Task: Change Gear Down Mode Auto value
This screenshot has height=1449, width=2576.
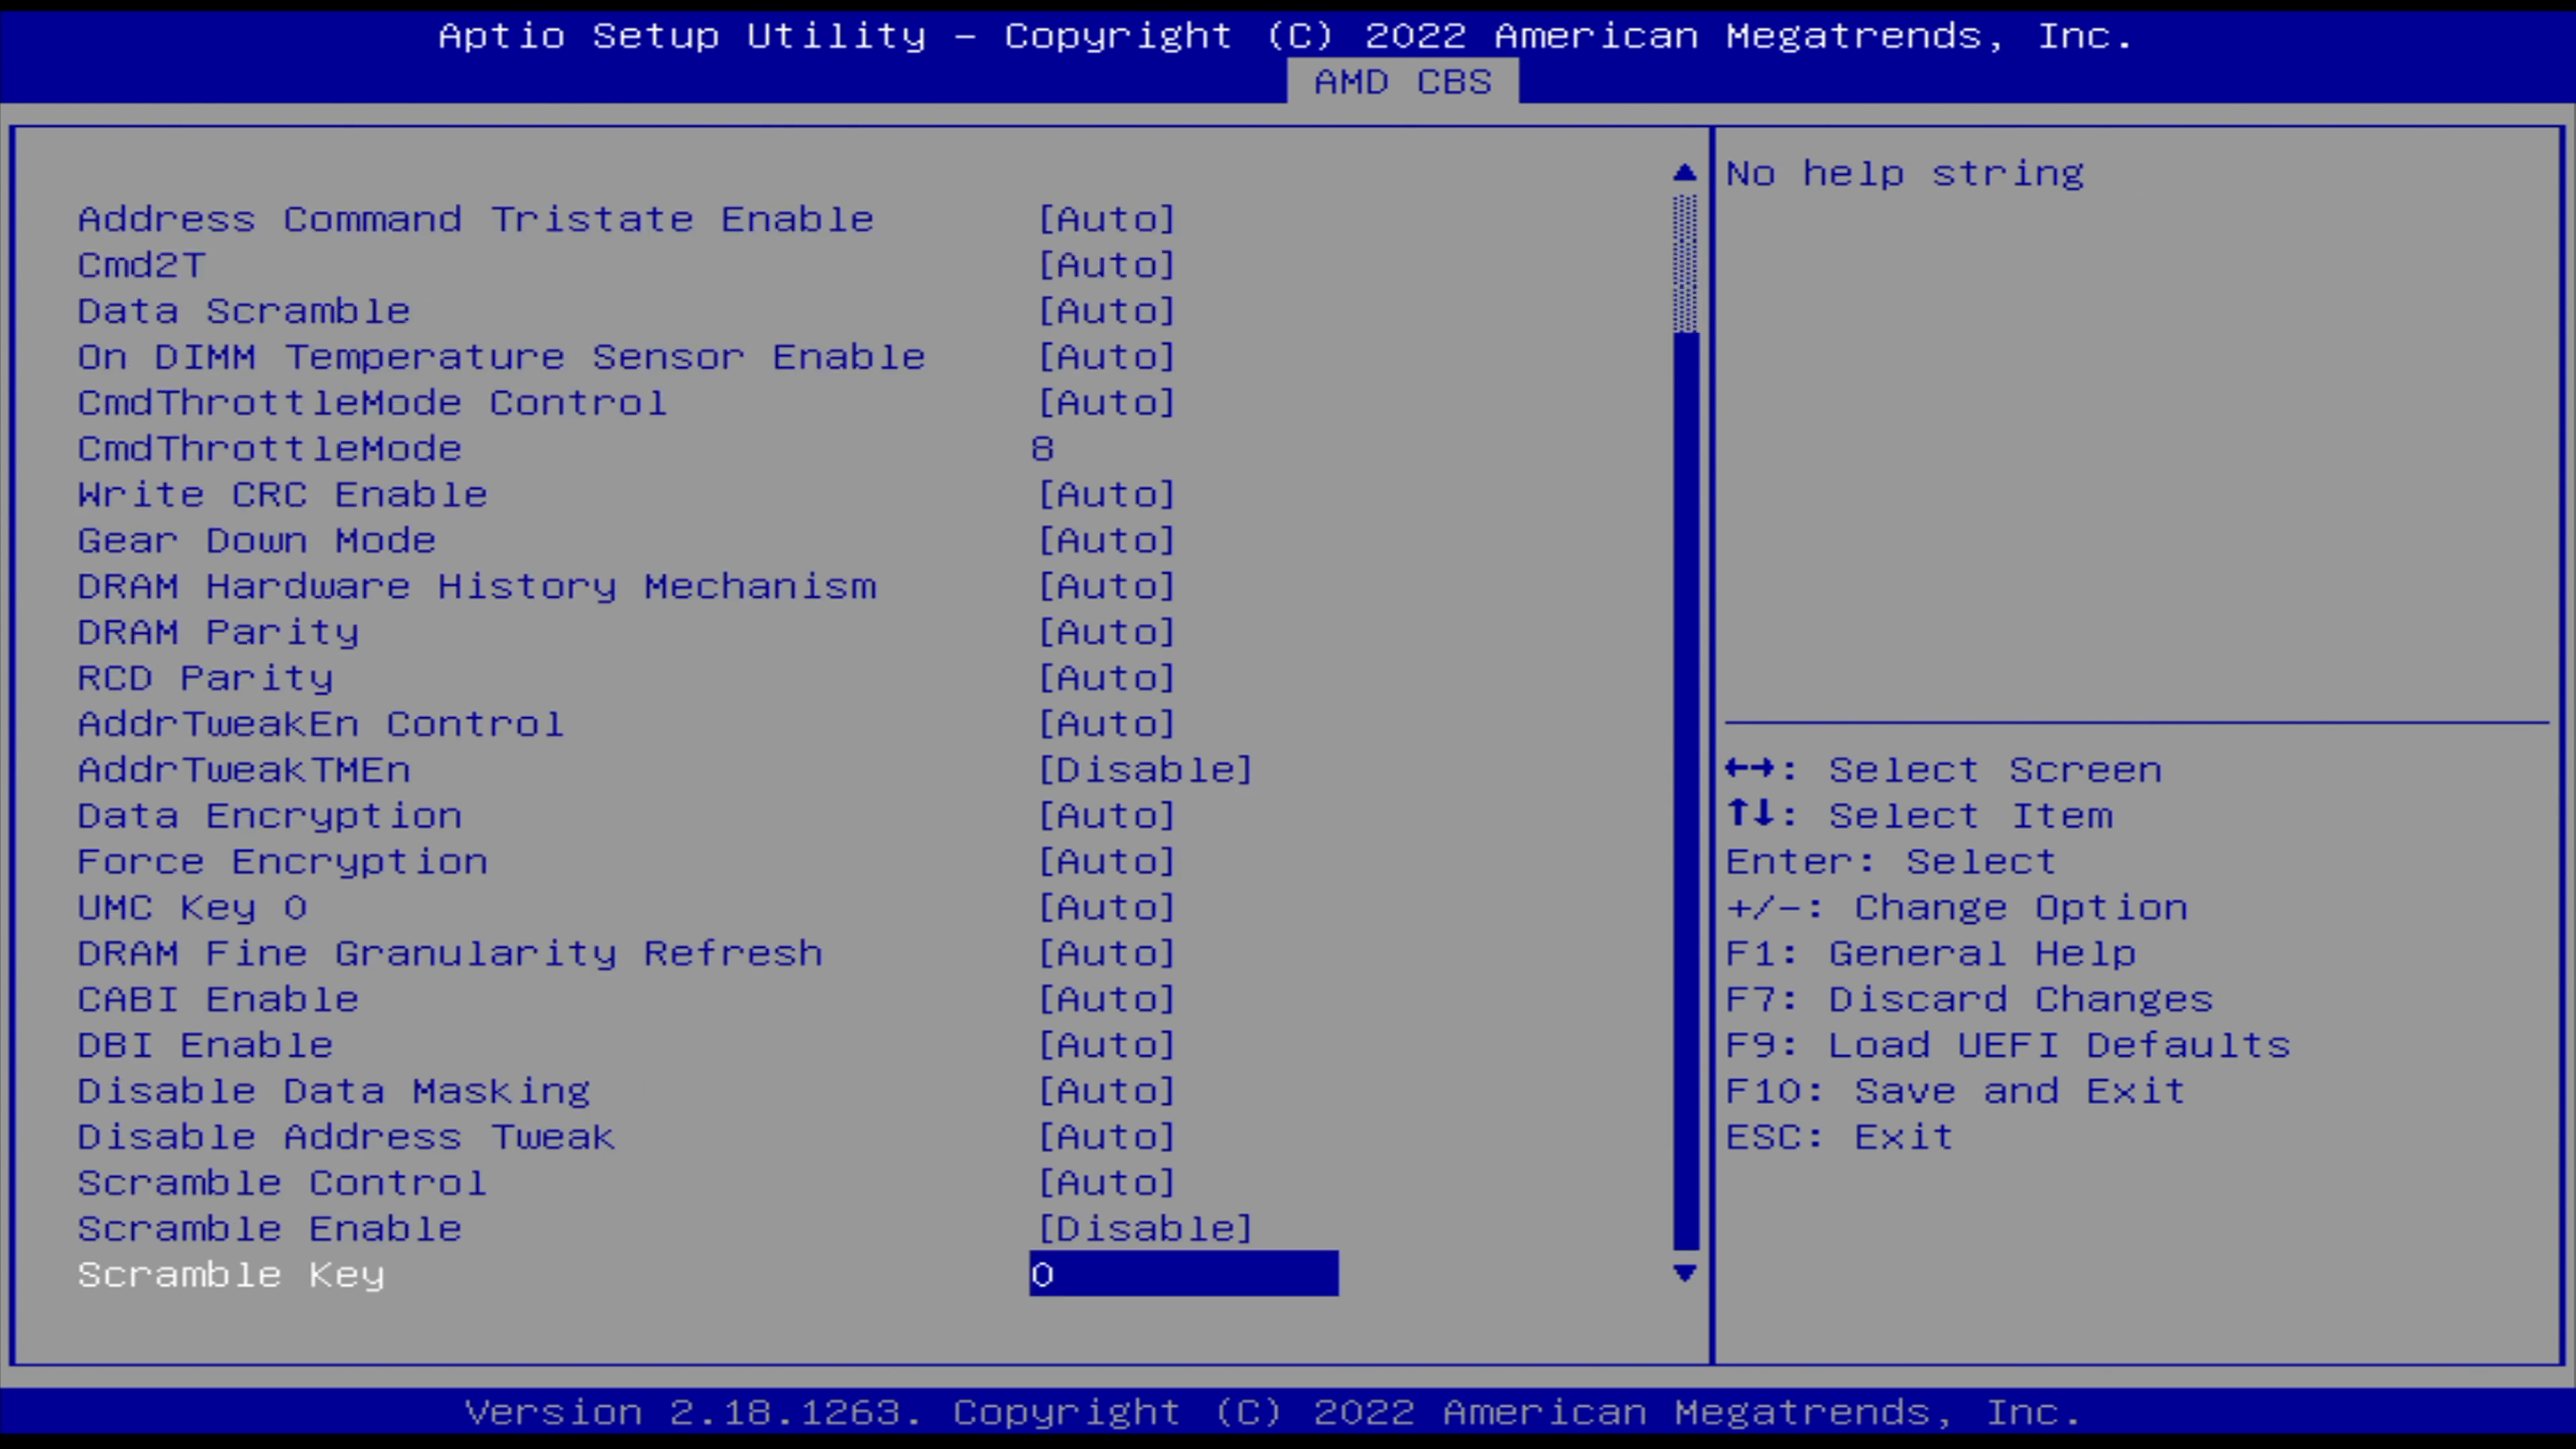Action: [x=1106, y=541]
